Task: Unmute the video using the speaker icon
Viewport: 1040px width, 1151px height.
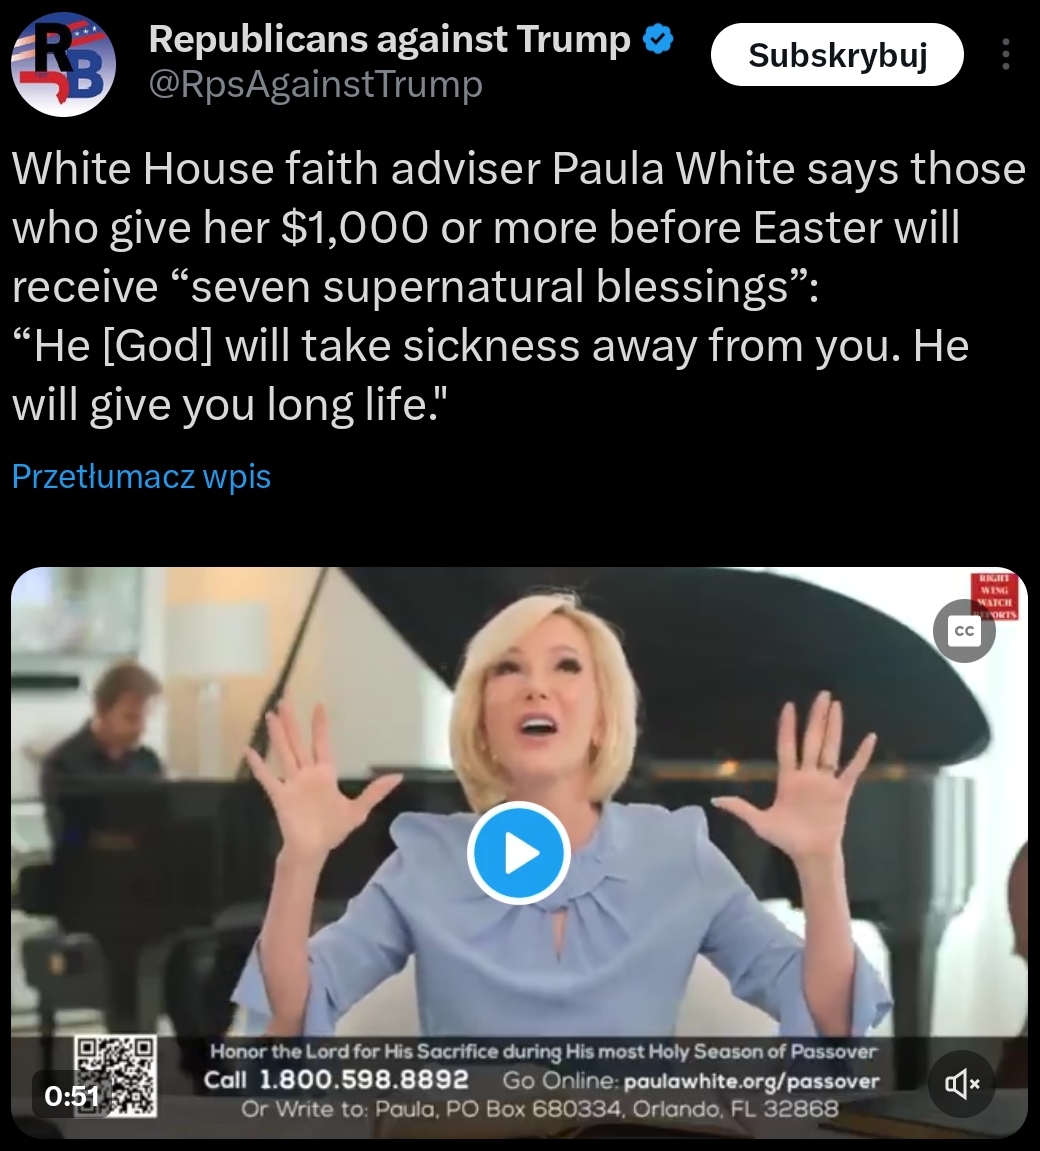Action: [962, 1083]
